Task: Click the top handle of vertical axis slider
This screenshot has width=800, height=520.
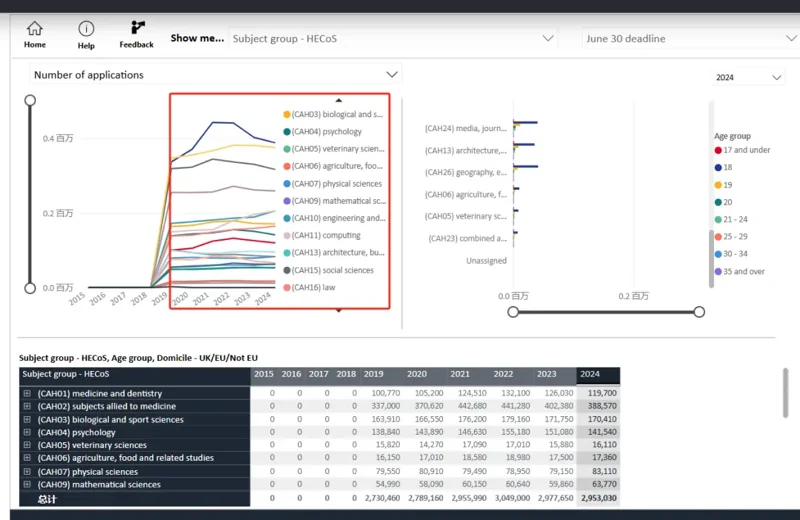Action: (x=30, y=100)
